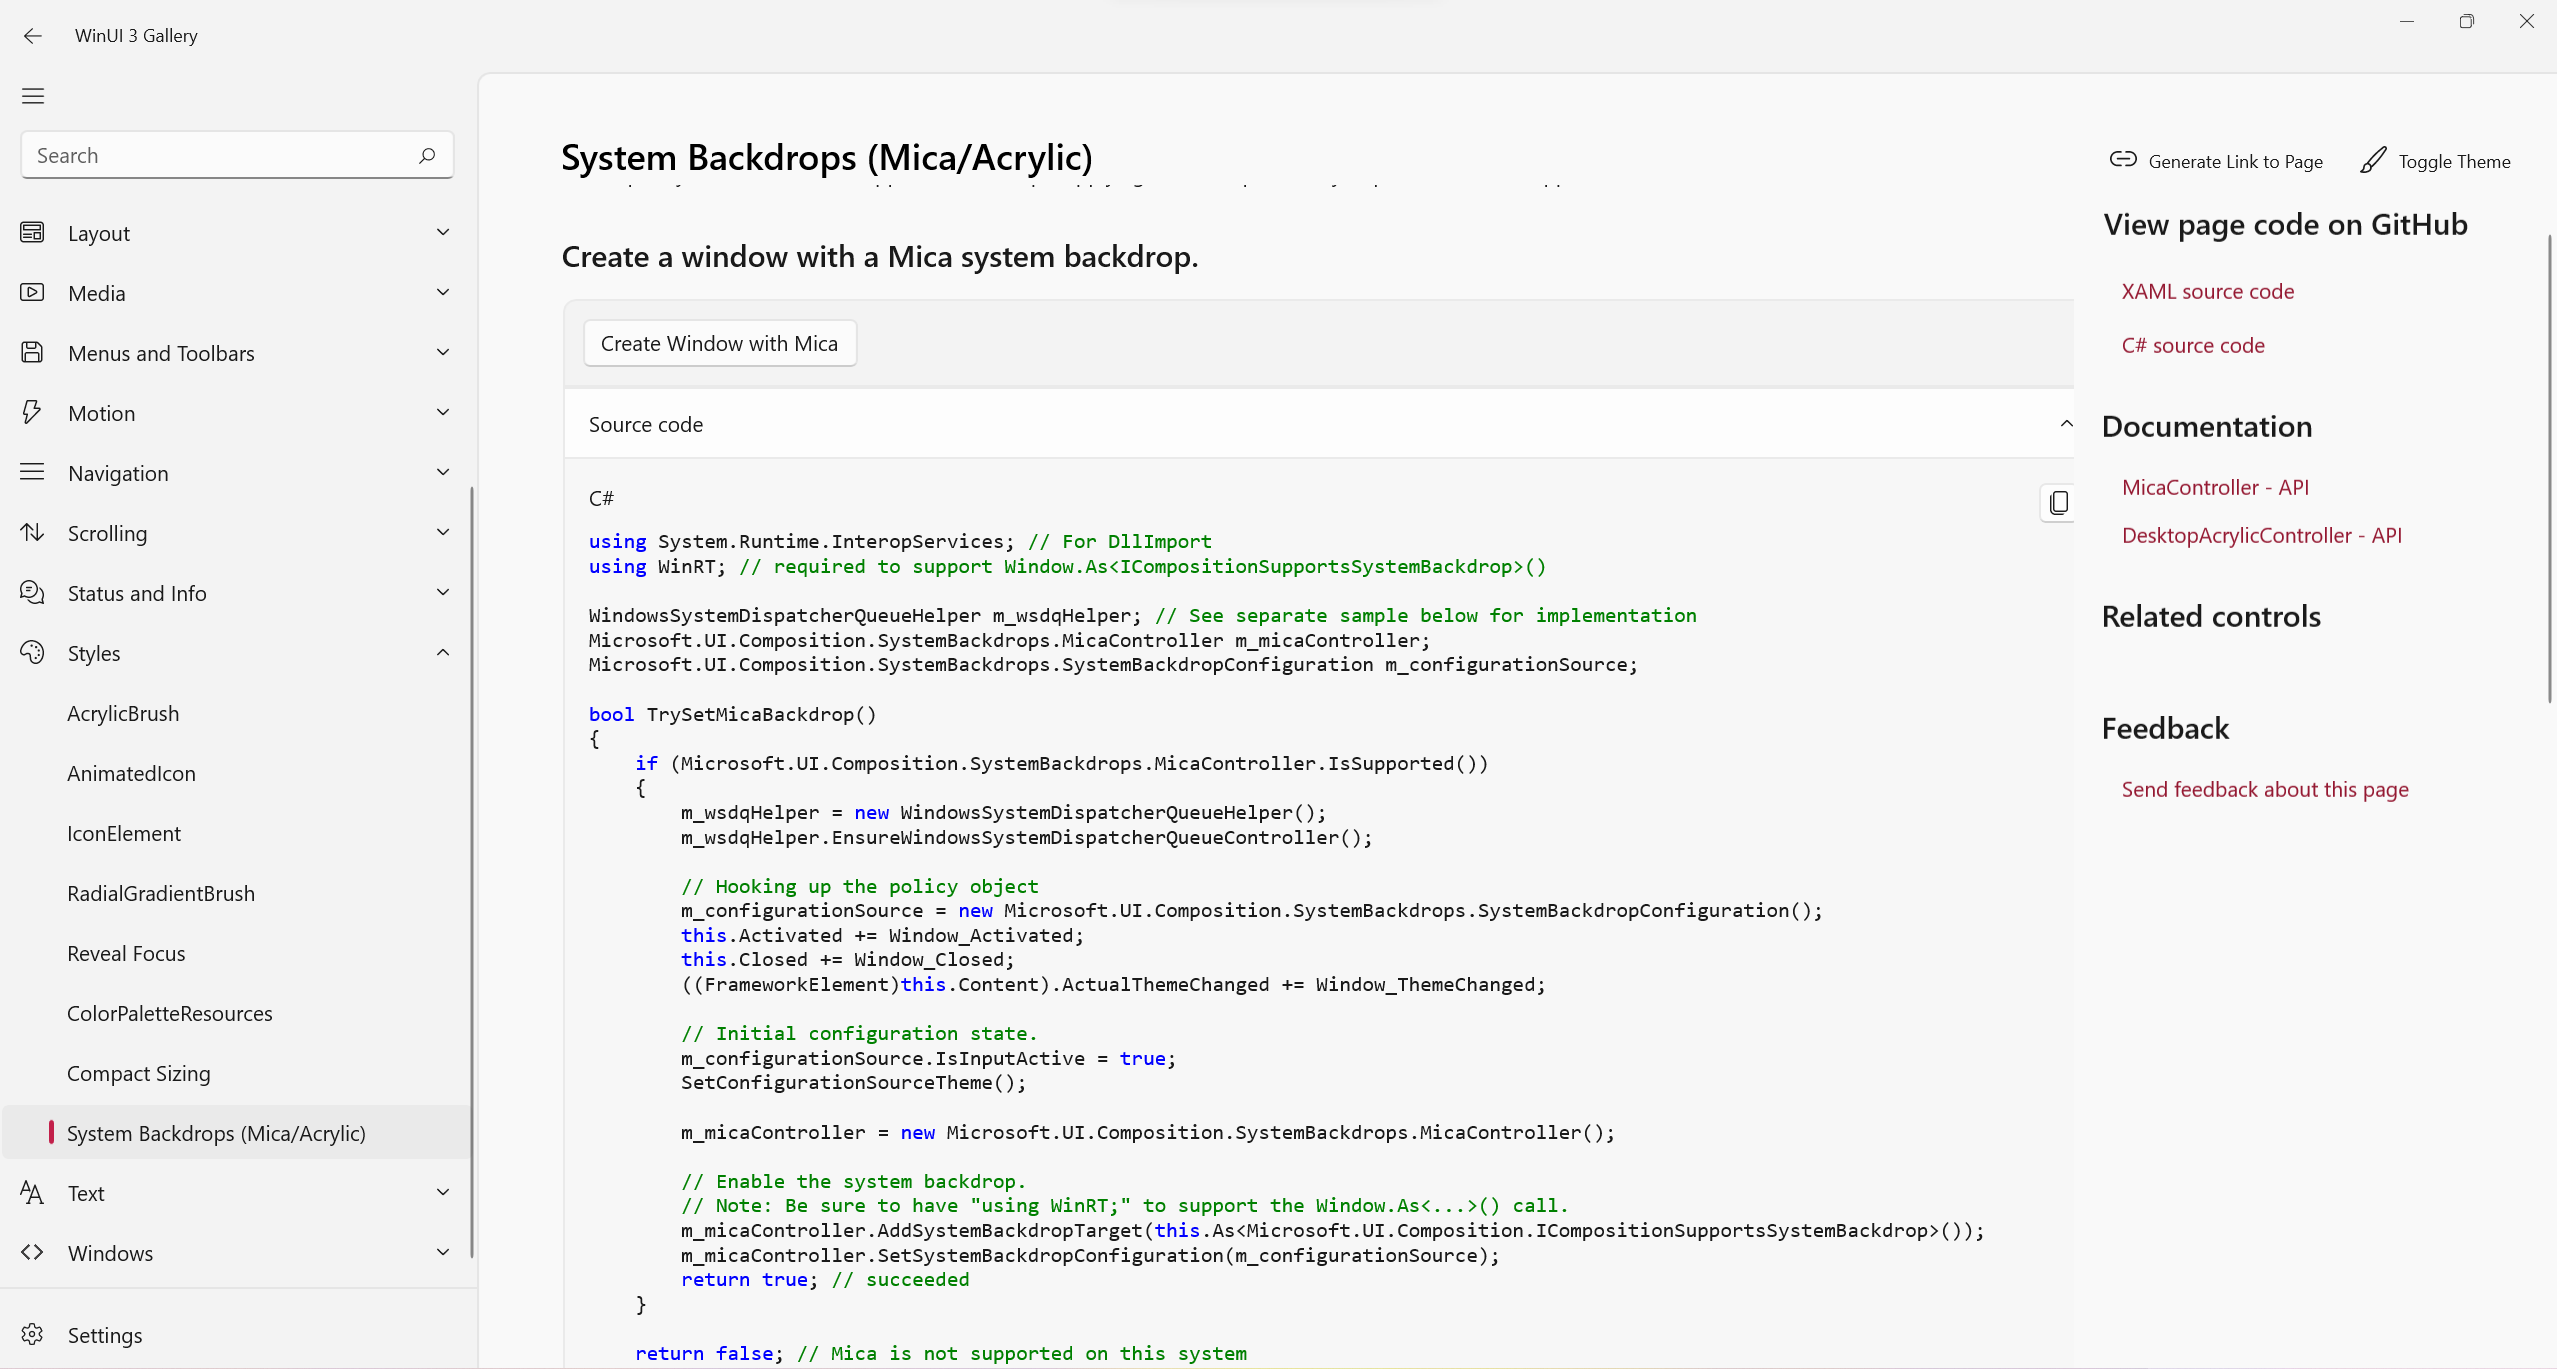2557x1369 pixels.
Task: Click the Styles category label
Action: point(94,653)
